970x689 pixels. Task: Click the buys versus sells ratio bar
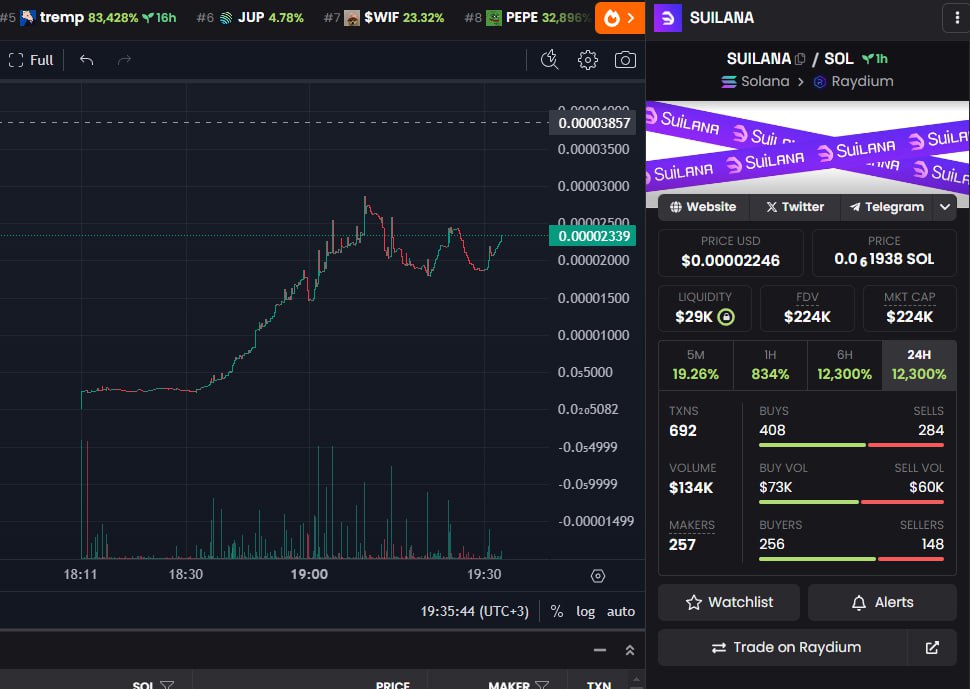[x=851, y=445]
